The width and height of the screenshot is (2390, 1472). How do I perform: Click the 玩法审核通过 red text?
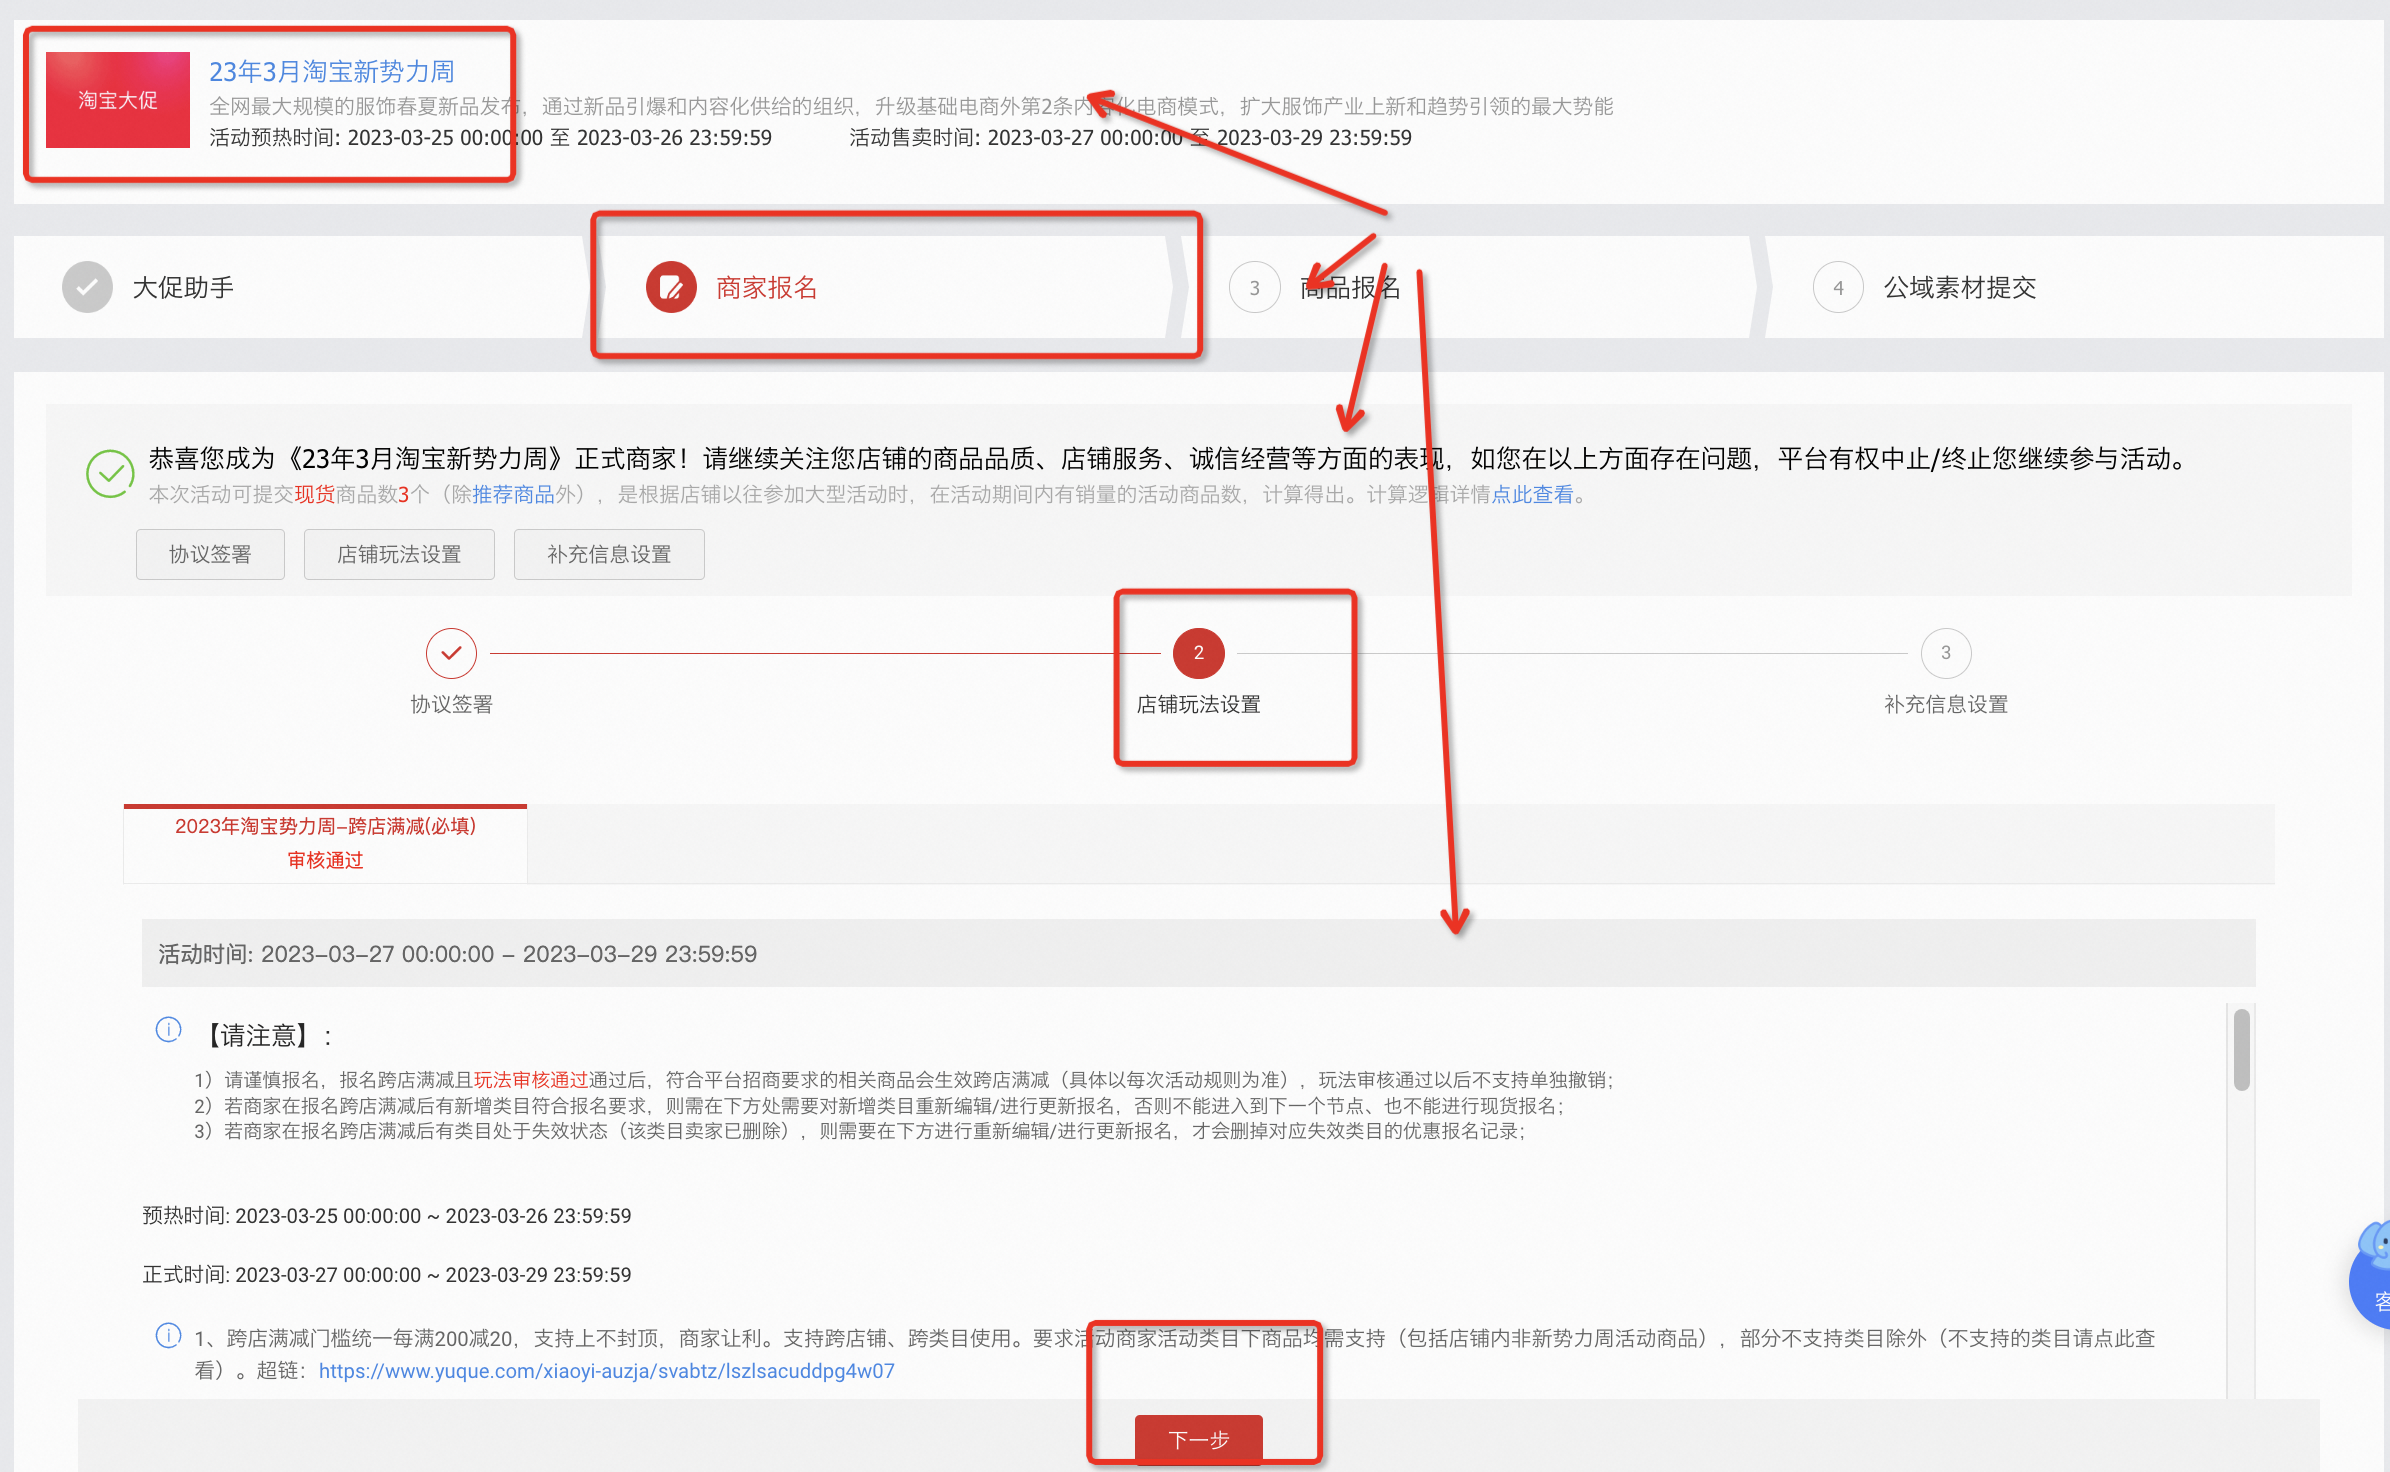530,1080
